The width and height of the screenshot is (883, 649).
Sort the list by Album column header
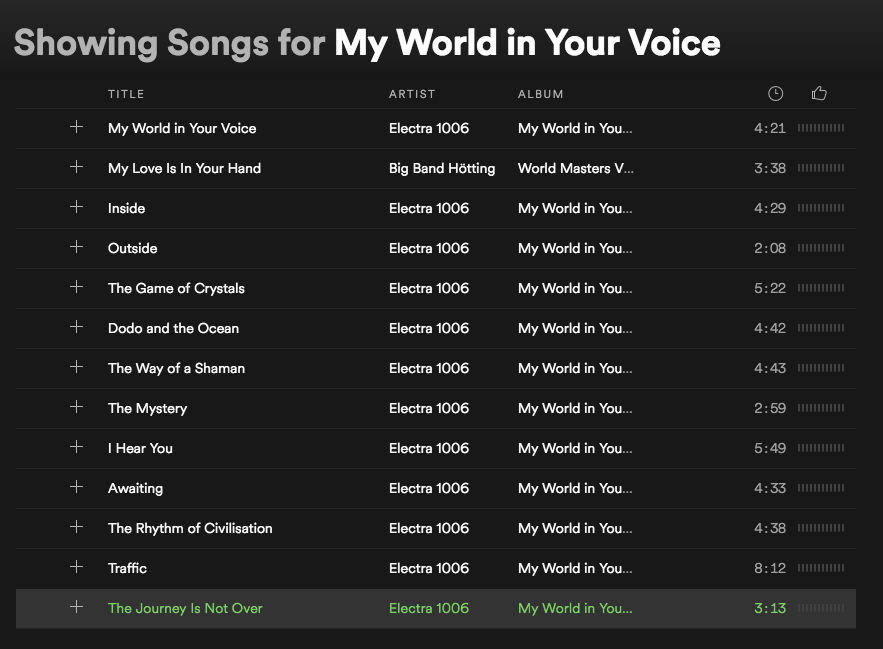pyautogui.click(x=540, y=94)
